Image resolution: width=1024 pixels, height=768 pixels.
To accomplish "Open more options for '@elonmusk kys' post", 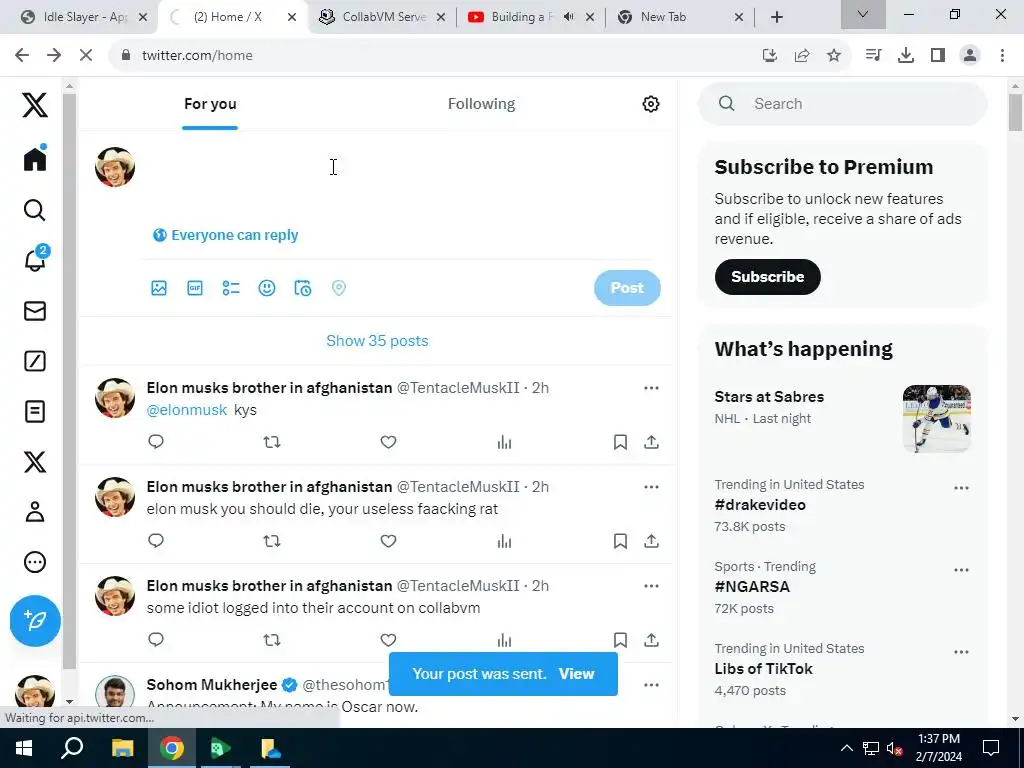I will pos(651,388).
